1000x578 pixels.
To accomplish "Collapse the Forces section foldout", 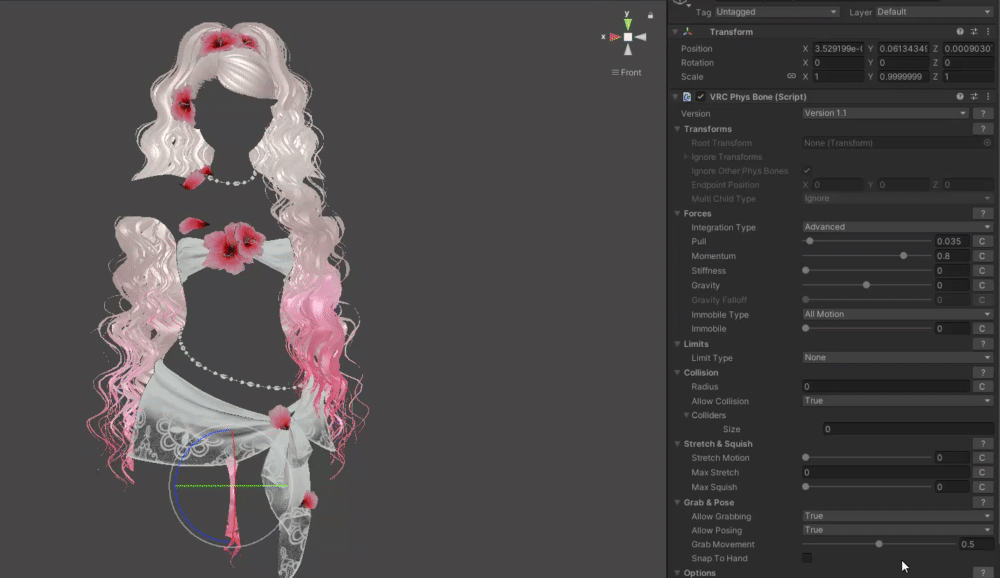I will pos(677,213).
